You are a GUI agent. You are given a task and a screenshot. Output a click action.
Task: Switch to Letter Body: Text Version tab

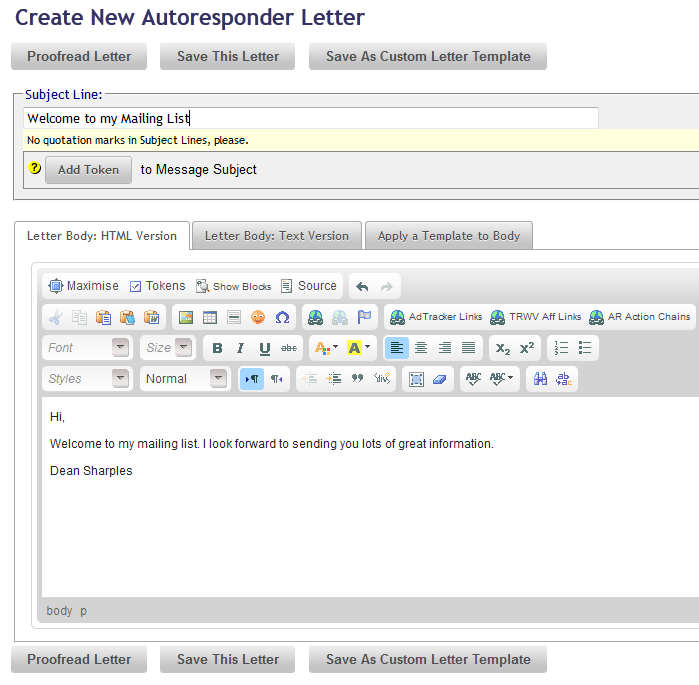click(276, 236)
